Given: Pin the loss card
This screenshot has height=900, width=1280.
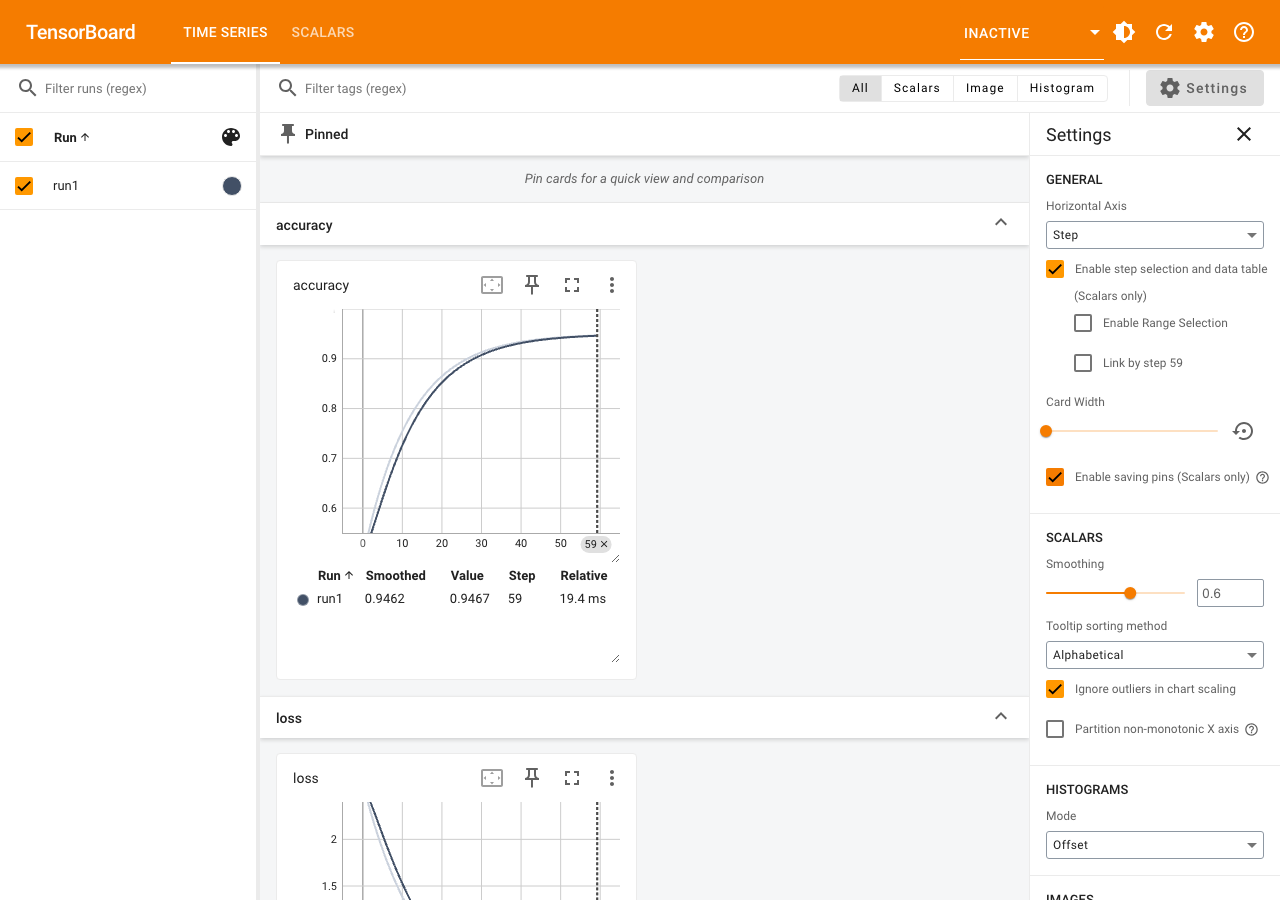Looking at the screenshot, I should (532, 778).
